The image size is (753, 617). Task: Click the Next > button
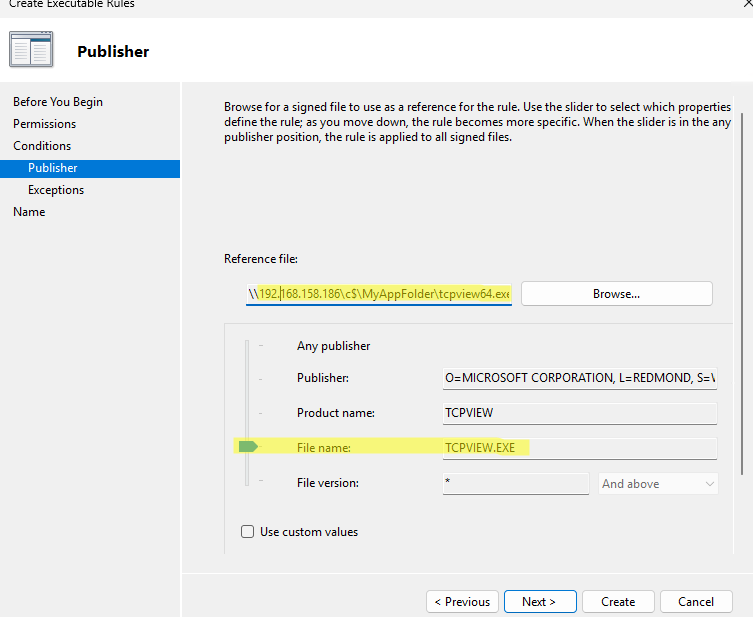[538, 601]
